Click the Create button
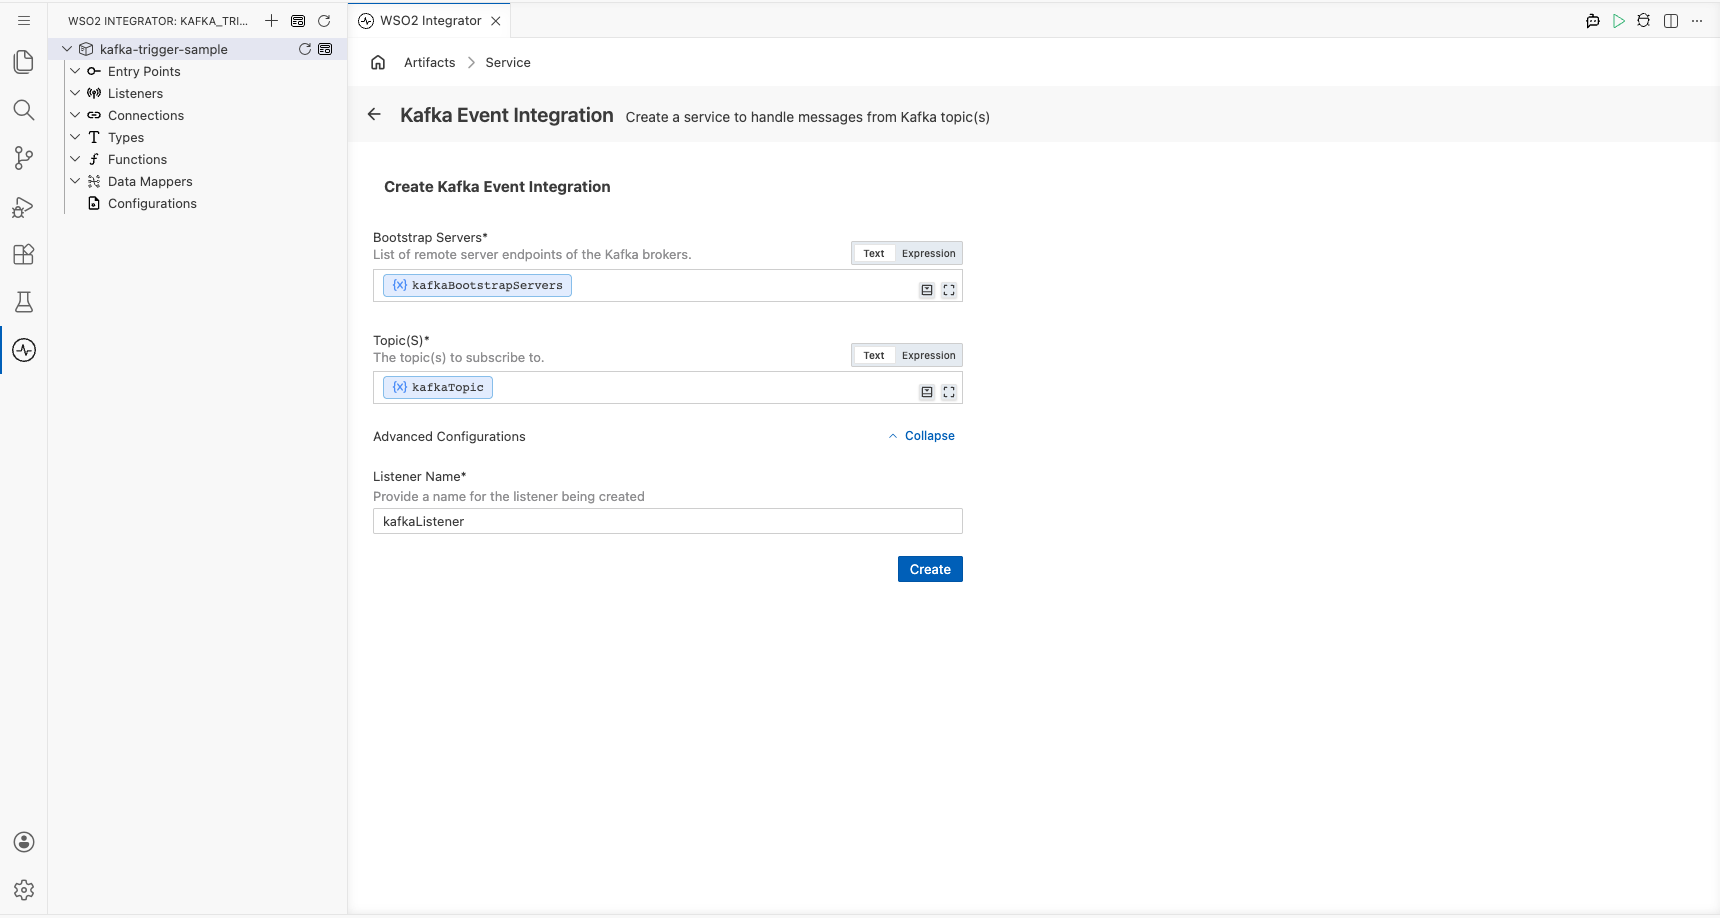1720x918 pixels. point(930,569)
